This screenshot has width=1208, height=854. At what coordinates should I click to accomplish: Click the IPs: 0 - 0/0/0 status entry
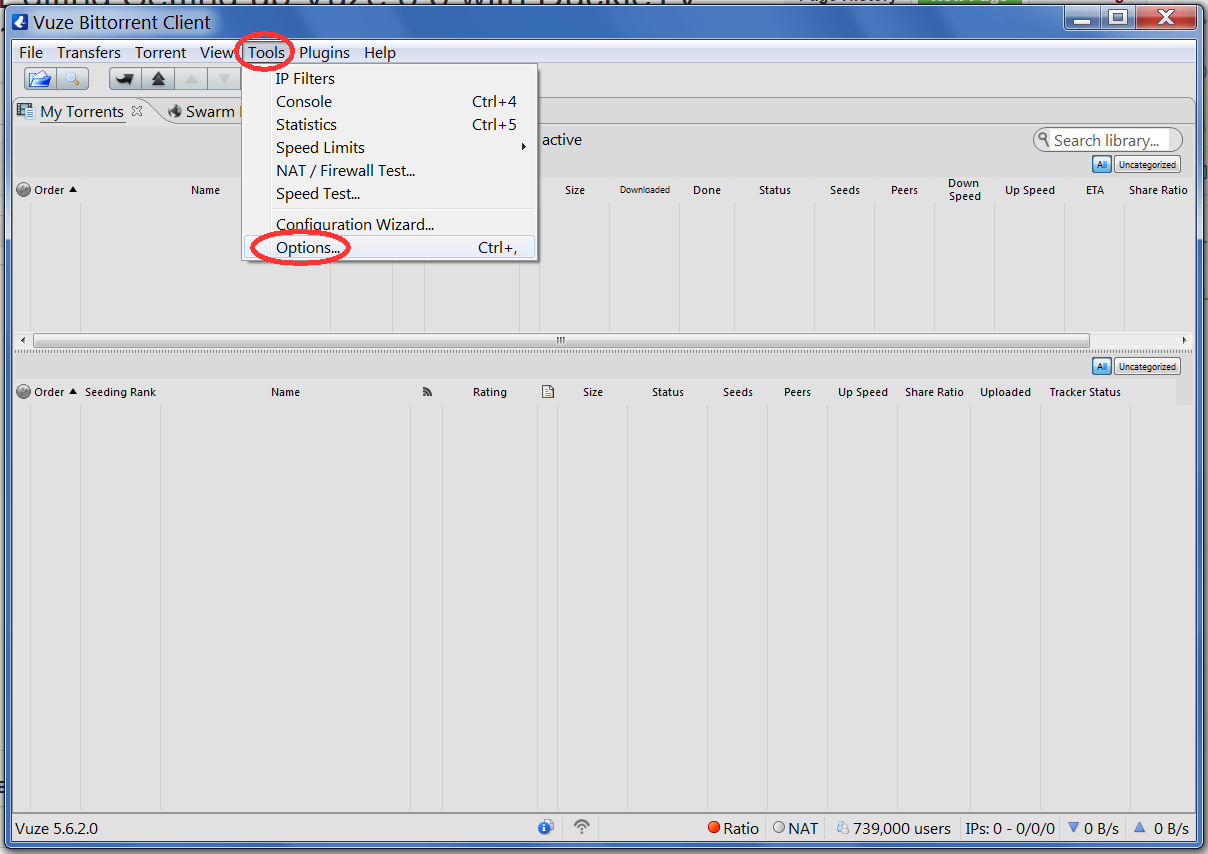coord(1010,828)
